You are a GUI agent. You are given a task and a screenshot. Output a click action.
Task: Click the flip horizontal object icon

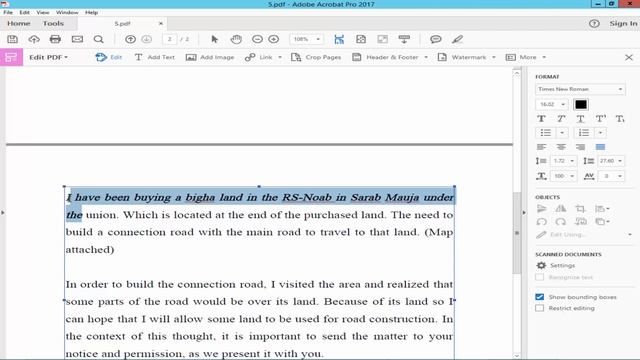click(x=561, y=209)
